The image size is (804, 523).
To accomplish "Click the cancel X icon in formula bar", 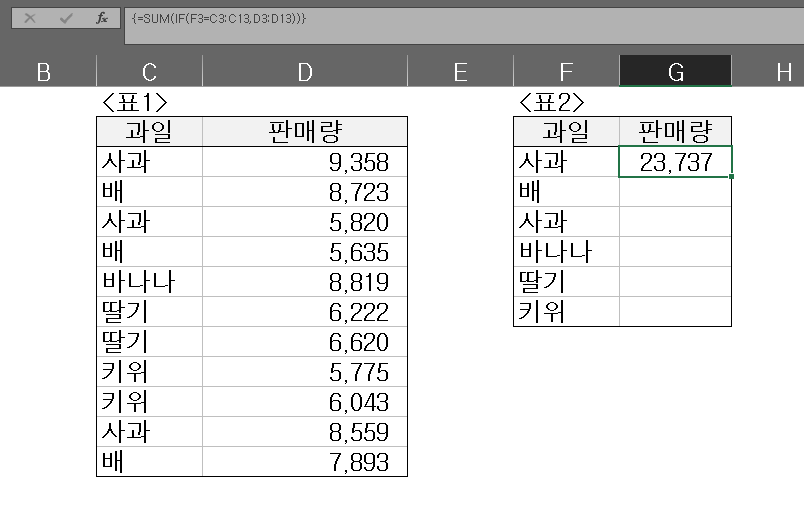I will coord(30,18).
